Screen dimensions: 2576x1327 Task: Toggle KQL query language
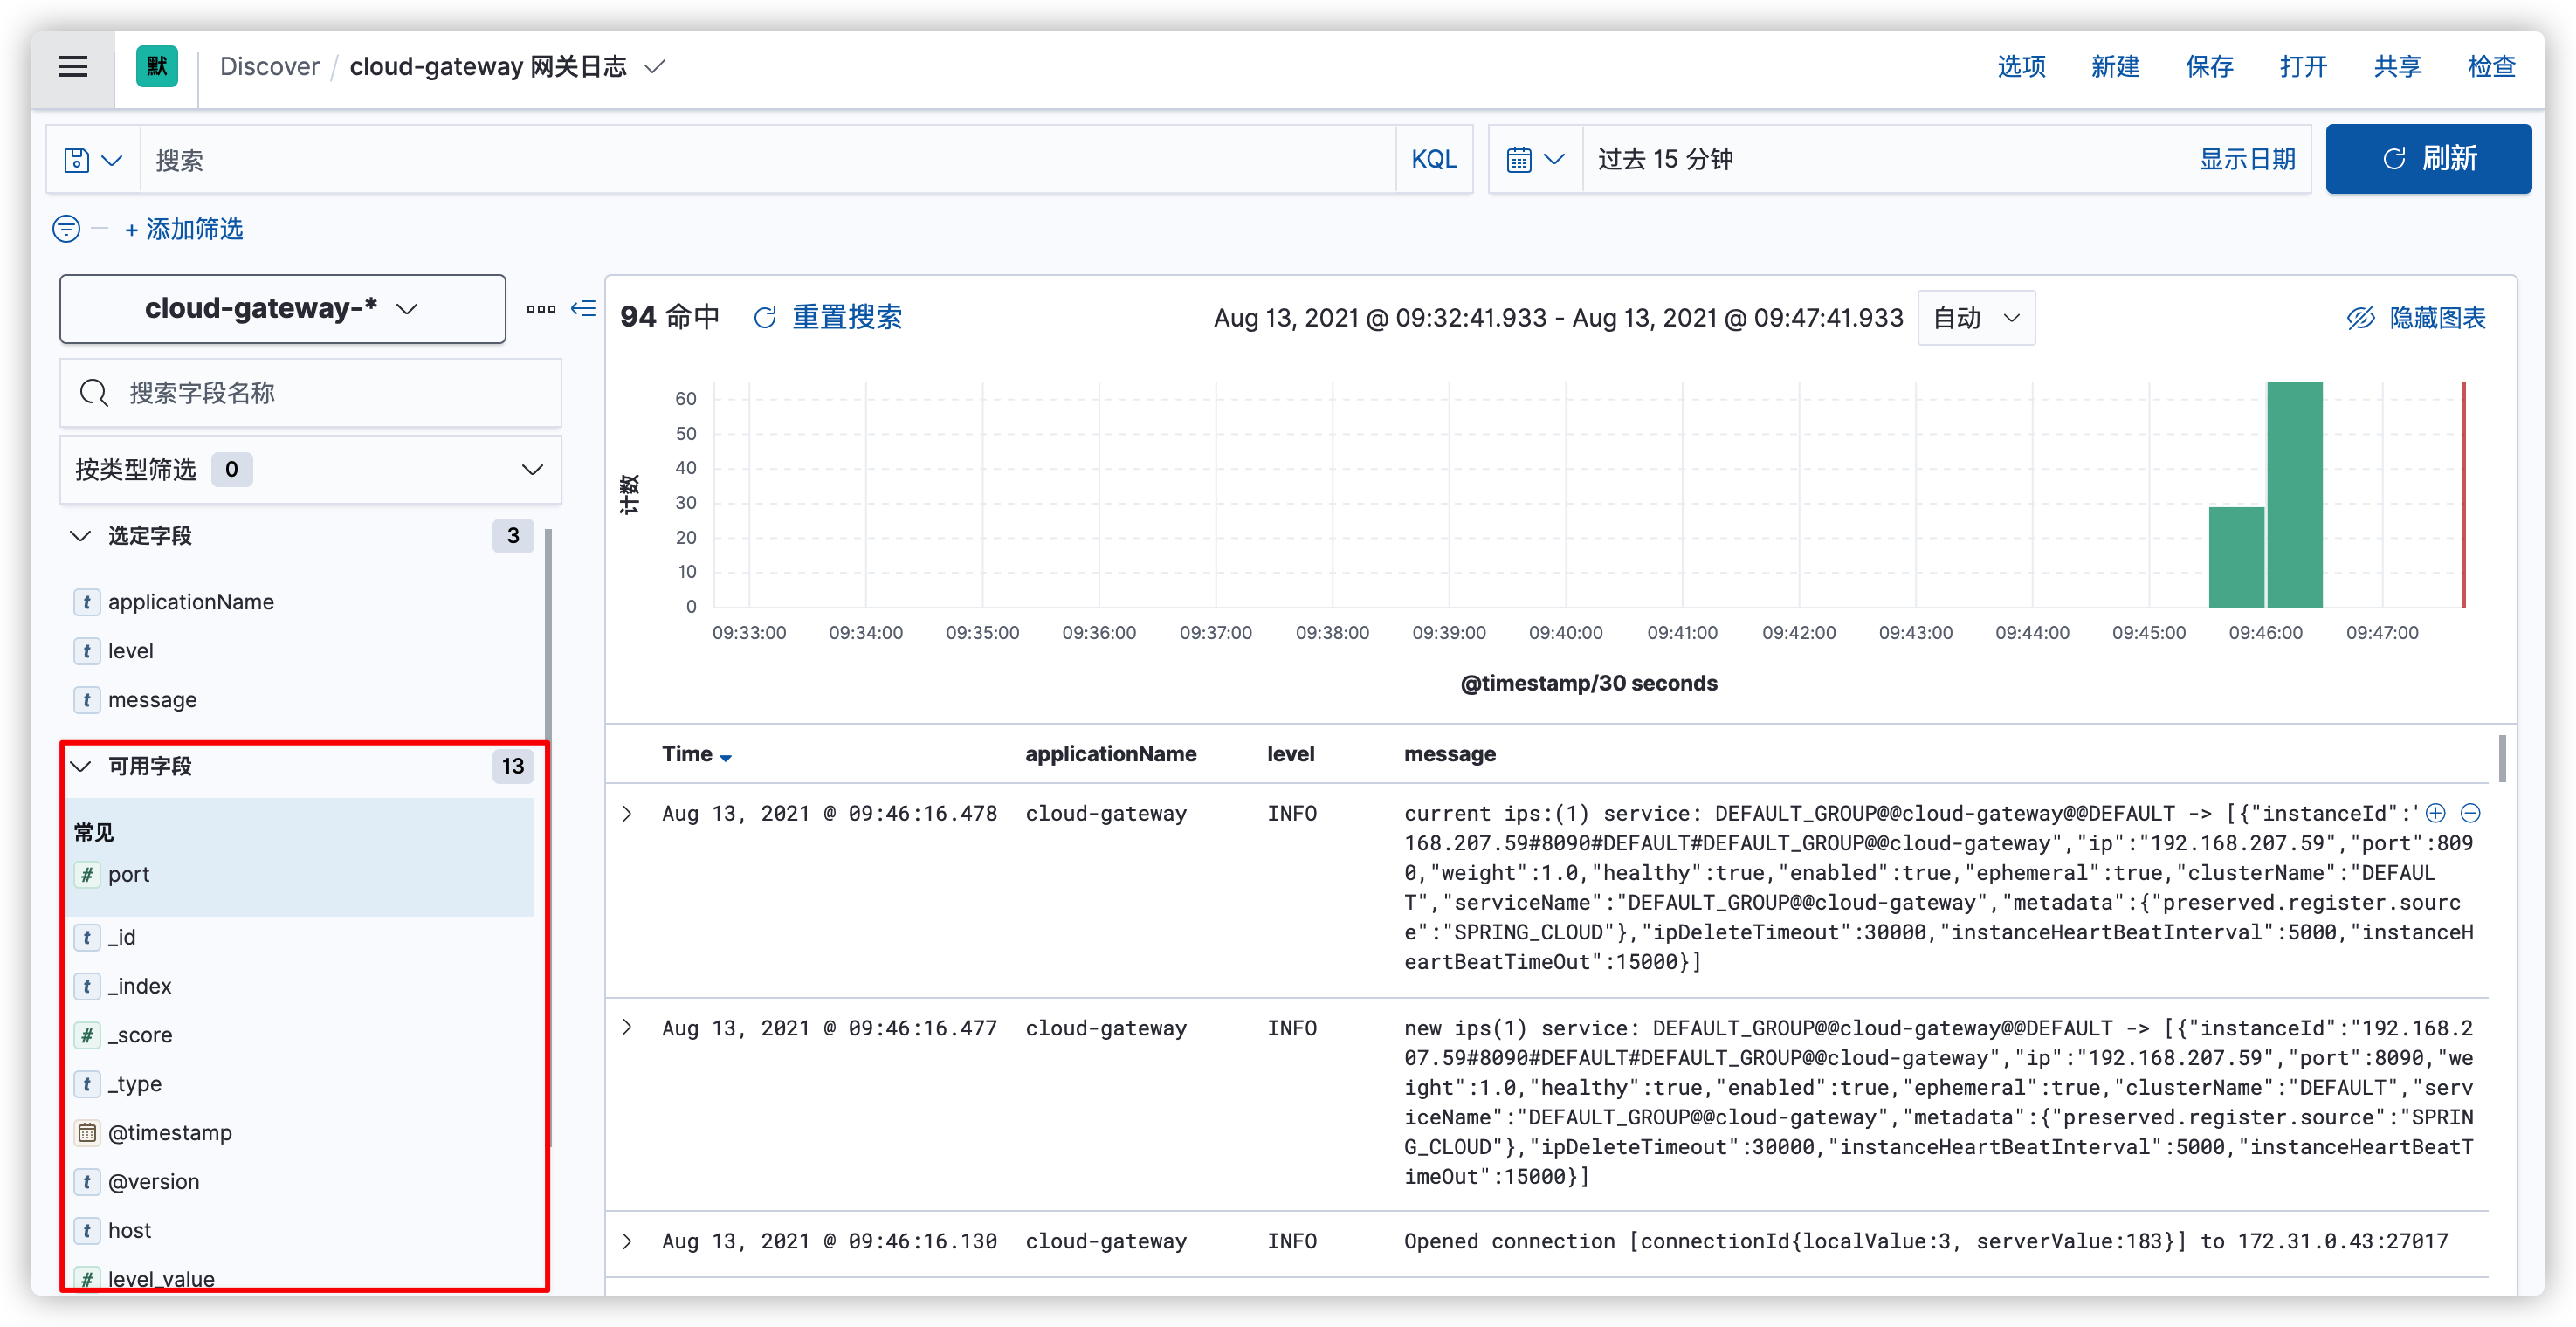pyautogui.click(x=1433, y=160)
